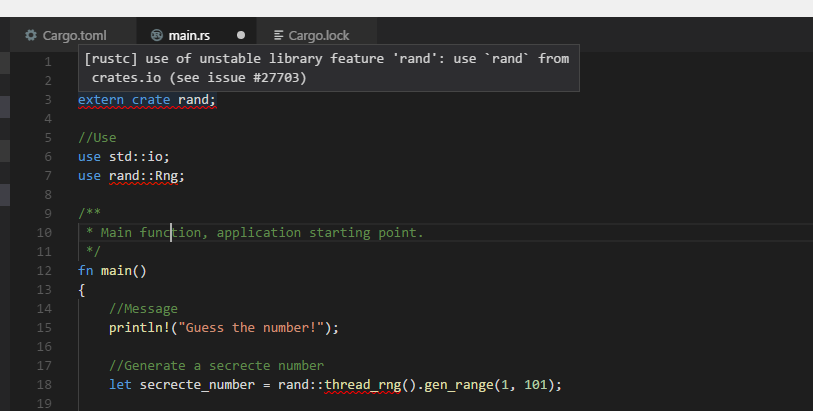Open the Cargo.toml tab

pos(73,35)
